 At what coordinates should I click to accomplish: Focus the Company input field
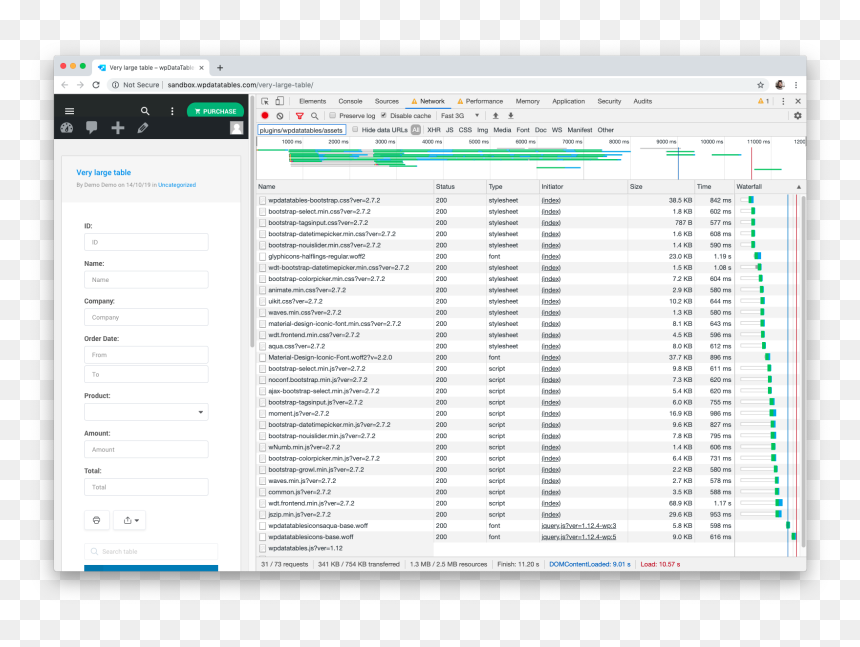(146, 317)
